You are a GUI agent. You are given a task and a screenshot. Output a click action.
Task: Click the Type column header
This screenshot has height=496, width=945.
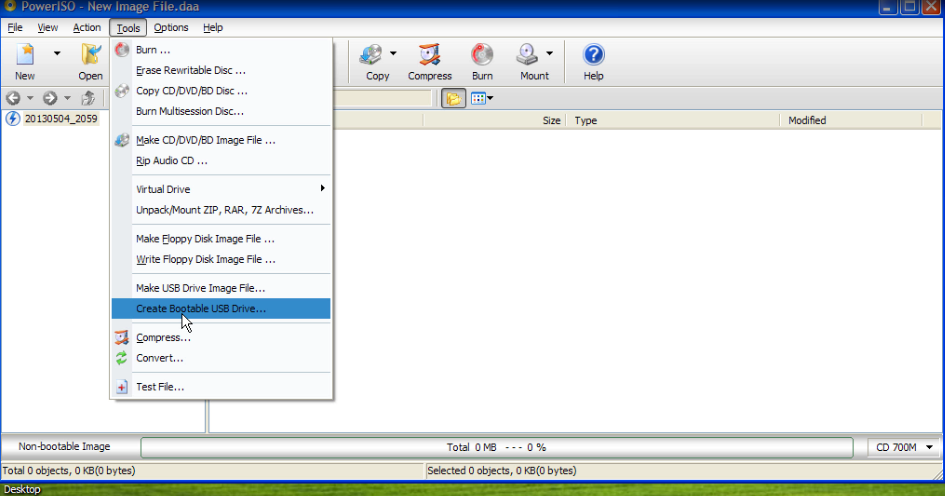673,121
